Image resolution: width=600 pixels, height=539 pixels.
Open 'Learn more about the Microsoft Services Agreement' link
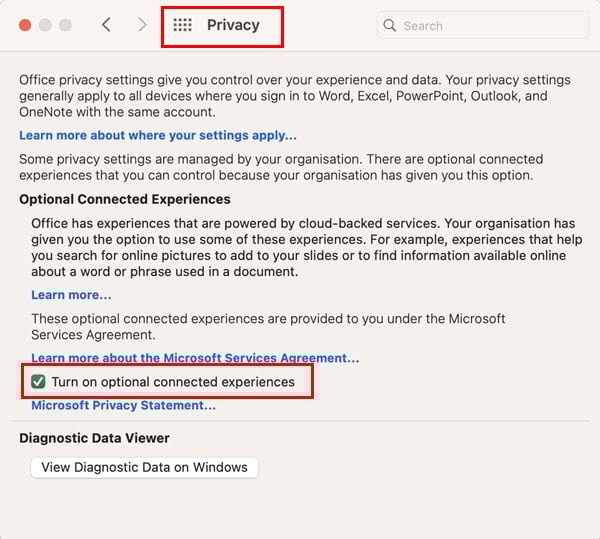(x=195, y=358)
